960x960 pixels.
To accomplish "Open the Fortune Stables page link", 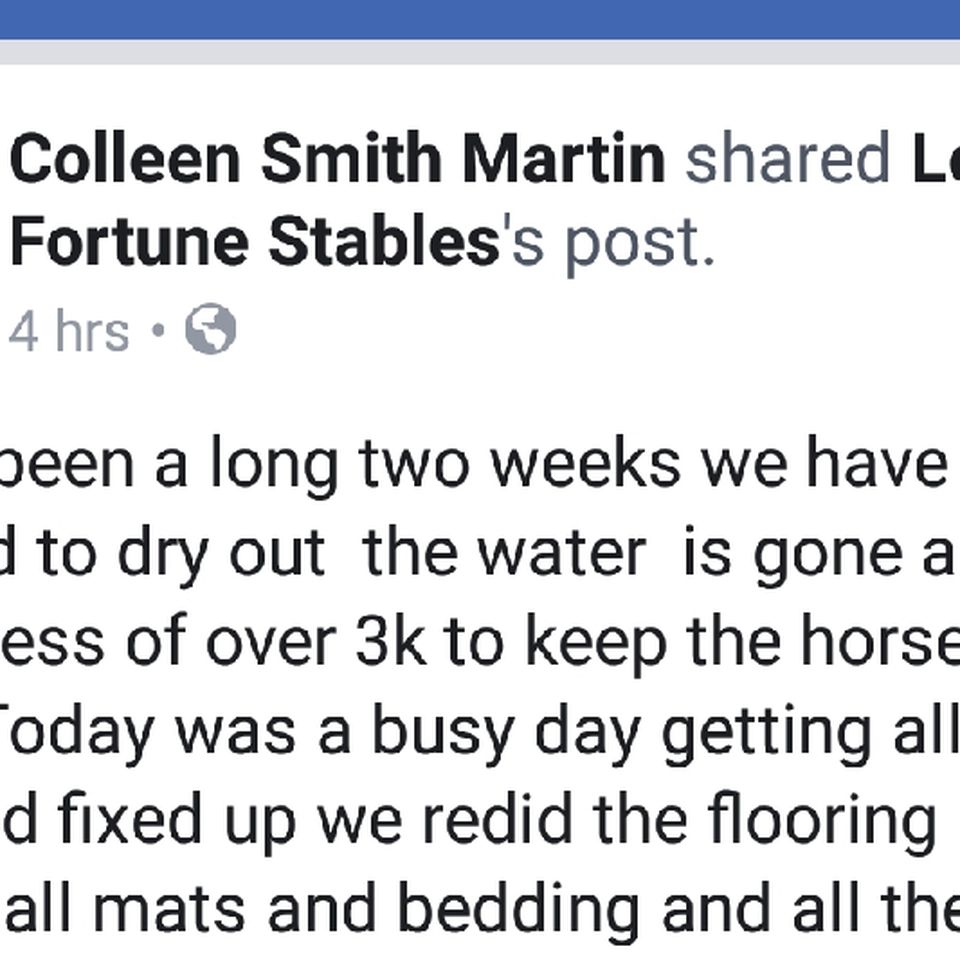I will tap(255, 242).
